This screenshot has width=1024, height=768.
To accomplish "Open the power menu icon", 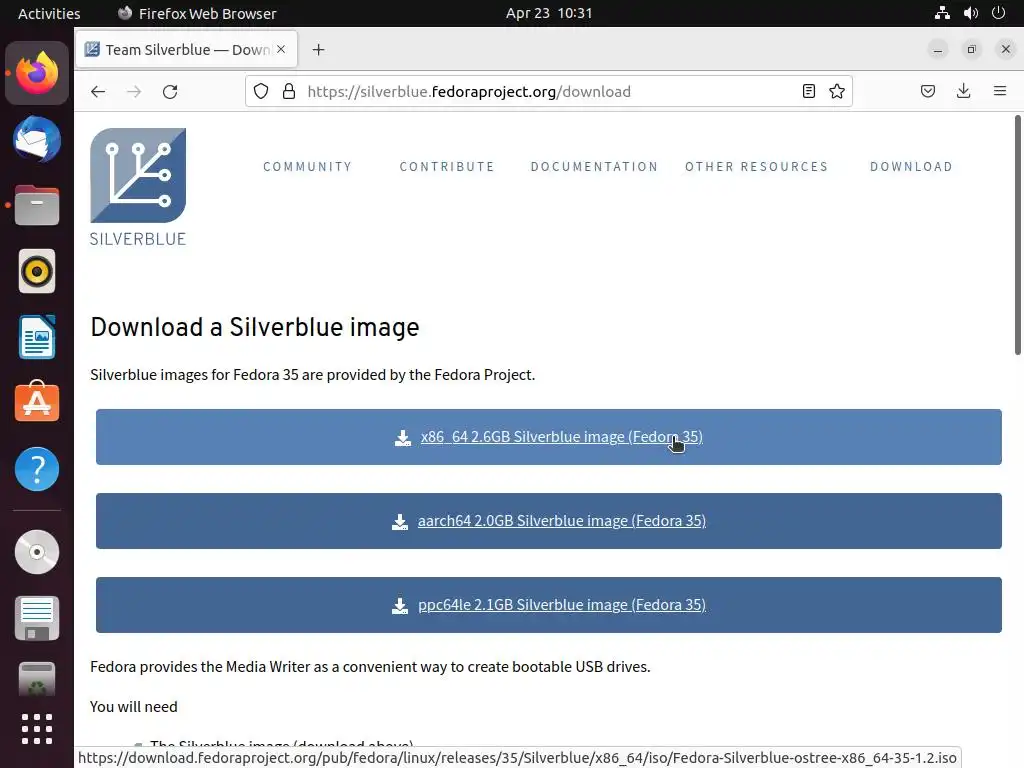I will tap(998, 13).
